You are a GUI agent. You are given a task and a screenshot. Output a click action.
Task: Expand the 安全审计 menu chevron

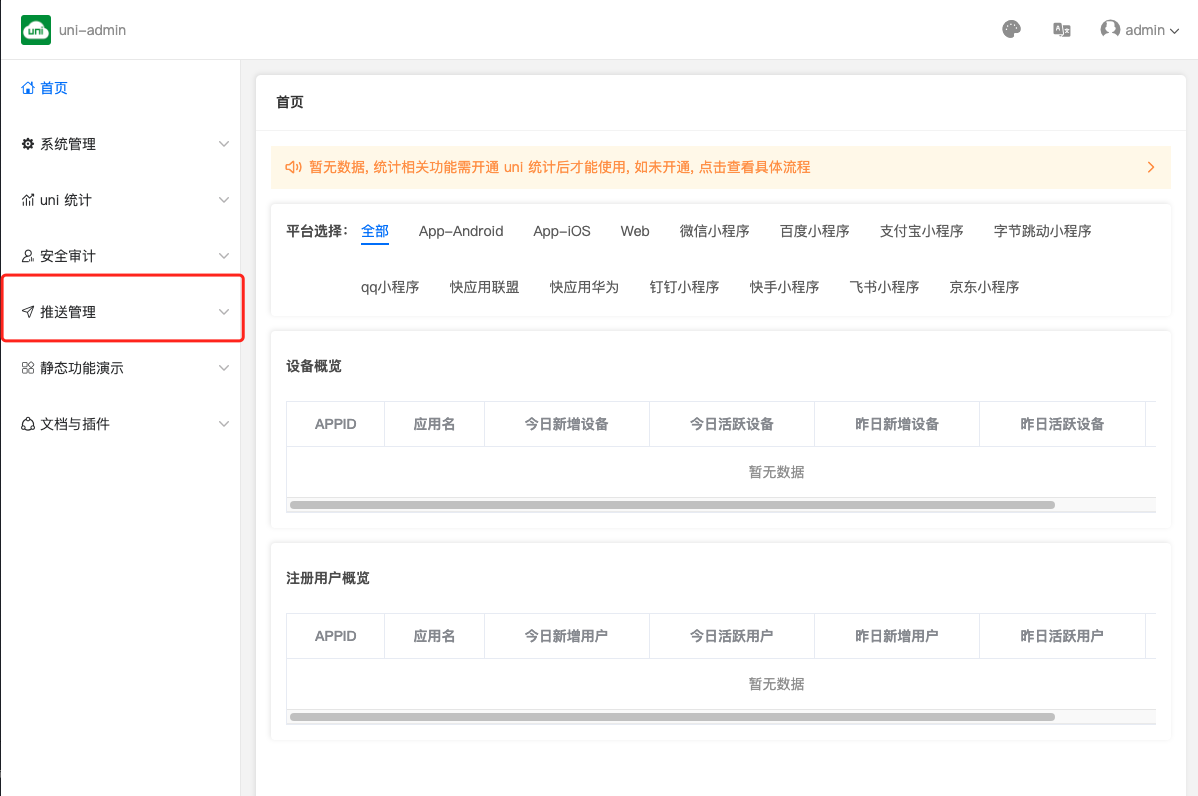click(x=224, y=256)
